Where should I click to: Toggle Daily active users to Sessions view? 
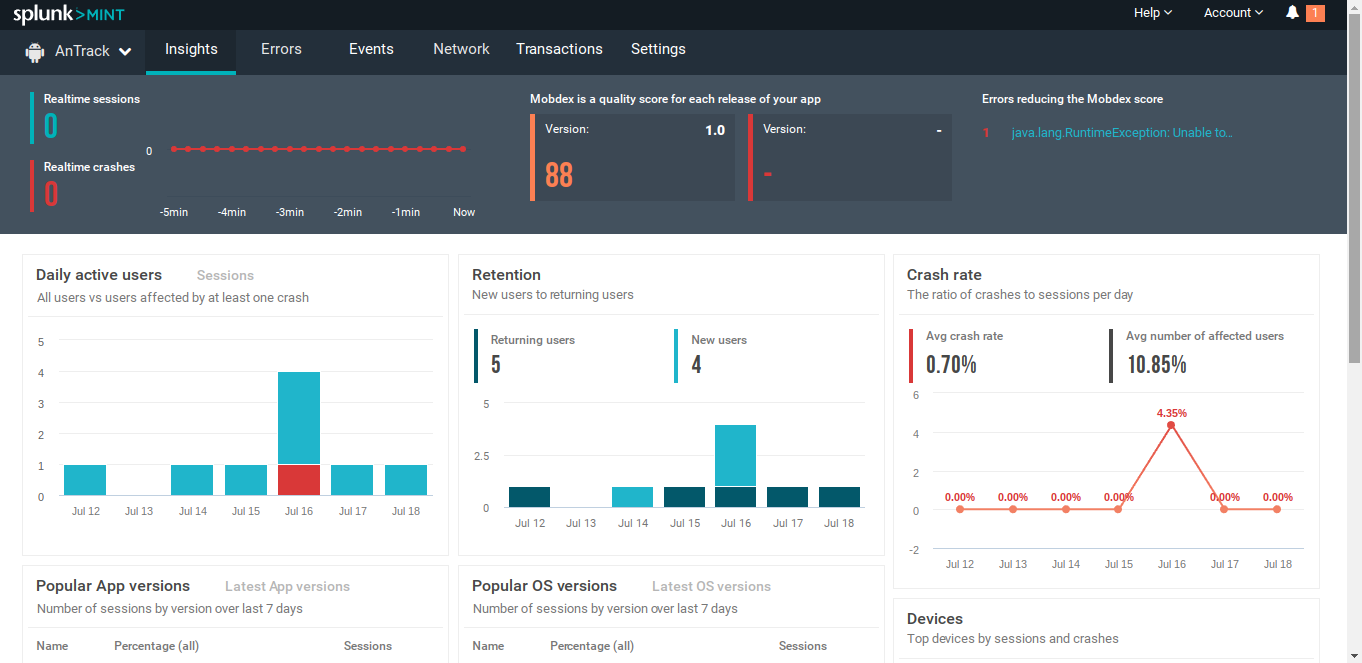point(225,276)
